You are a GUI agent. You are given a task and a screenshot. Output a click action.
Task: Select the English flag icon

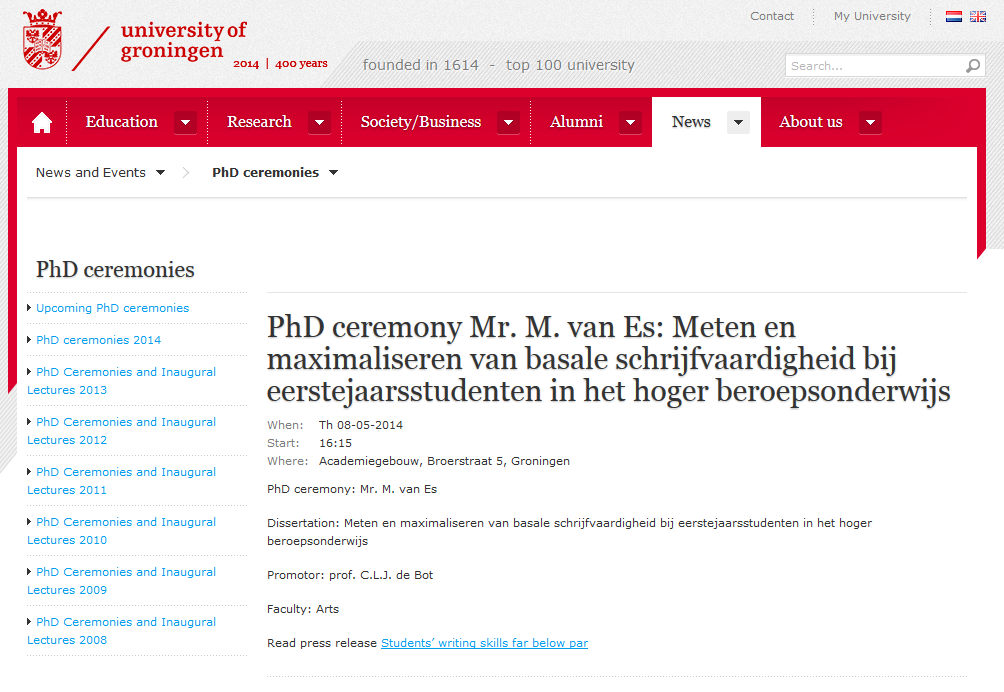pos(977,17)
